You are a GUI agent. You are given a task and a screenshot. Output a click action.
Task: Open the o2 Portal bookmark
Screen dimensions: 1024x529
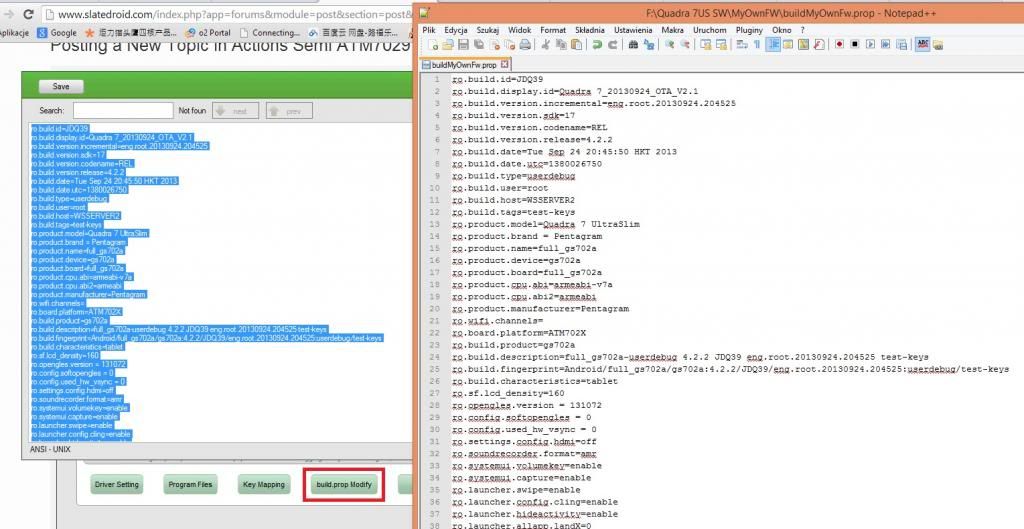pyautogui.click(x=208, y=32)
